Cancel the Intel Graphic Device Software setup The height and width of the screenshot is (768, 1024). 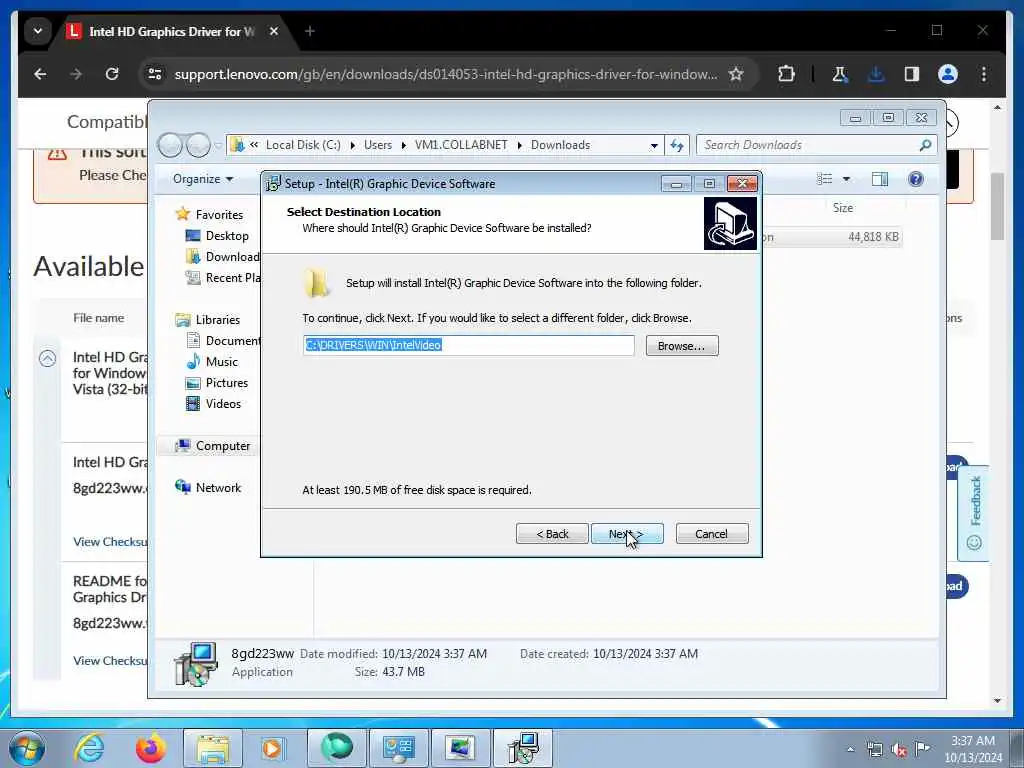[712, 534]
